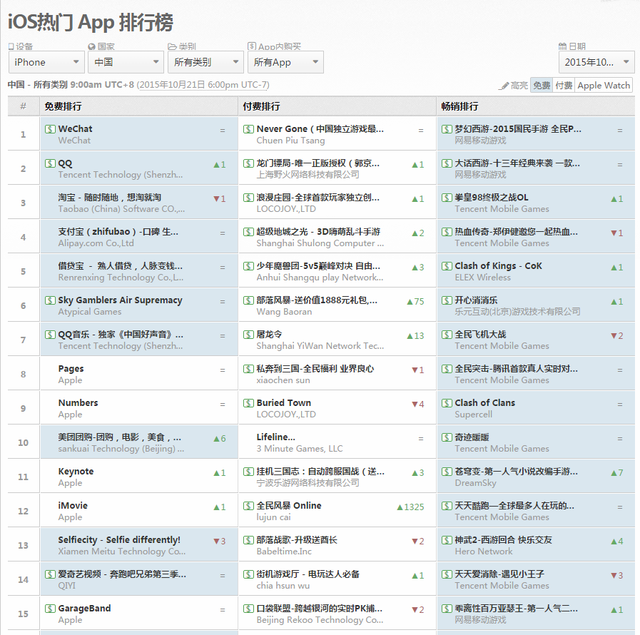The height and width of the screenshot is (635, 640).
Task: Click the purchase icon beside QQ音乐
Action: click(50, 335)
